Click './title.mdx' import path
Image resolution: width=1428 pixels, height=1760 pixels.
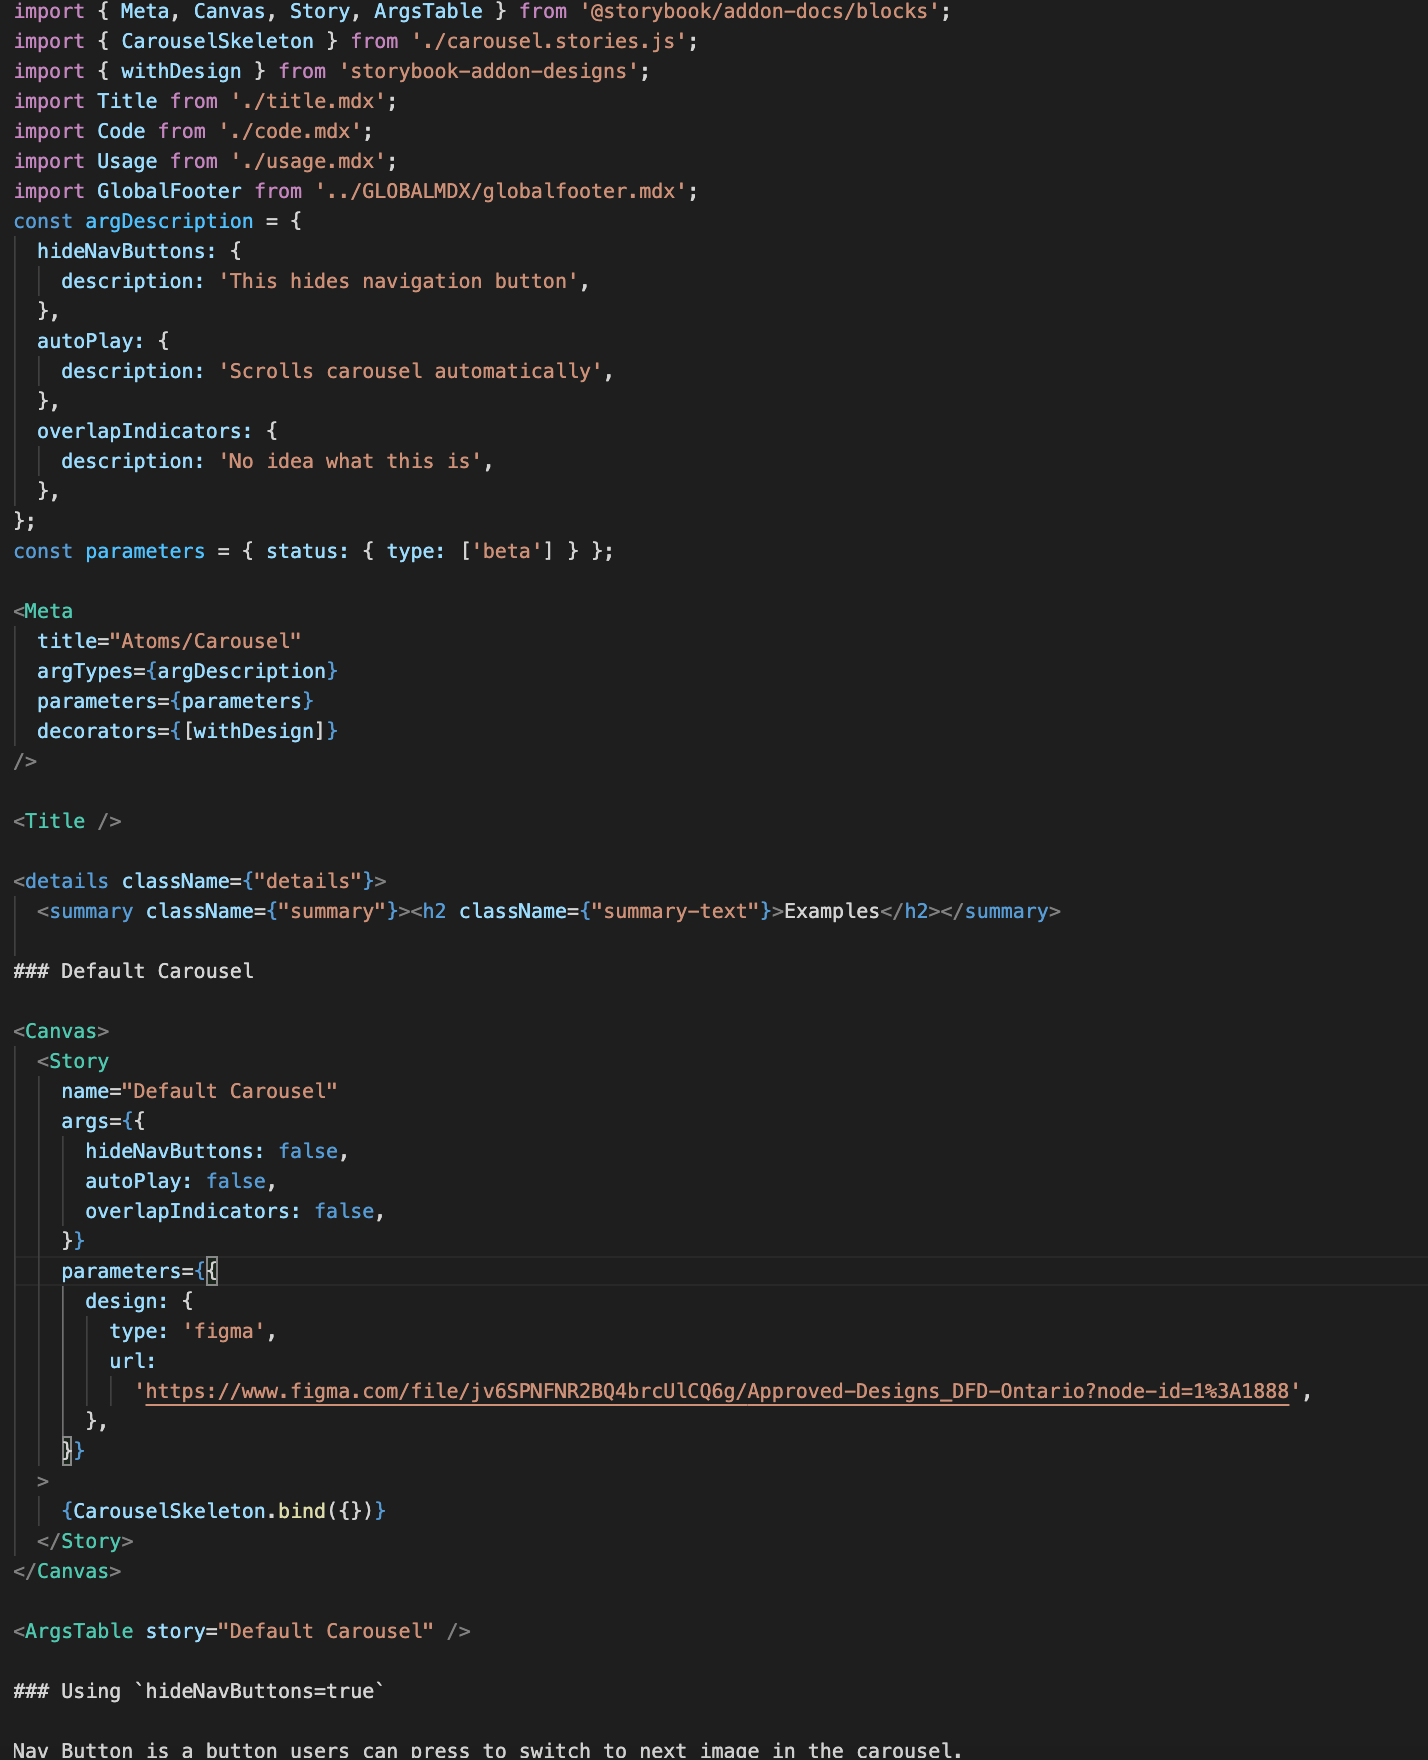click(x=308, y=101)
